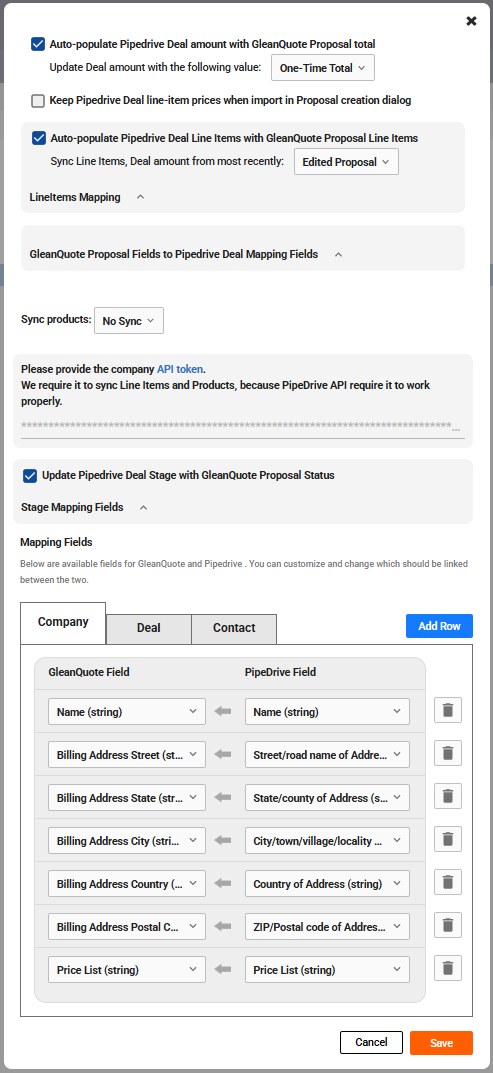Toggle Auto-populate Pipedrive Deal Line Items checkbox
This screenshot has height=1073, width=493.
point(39,138)
